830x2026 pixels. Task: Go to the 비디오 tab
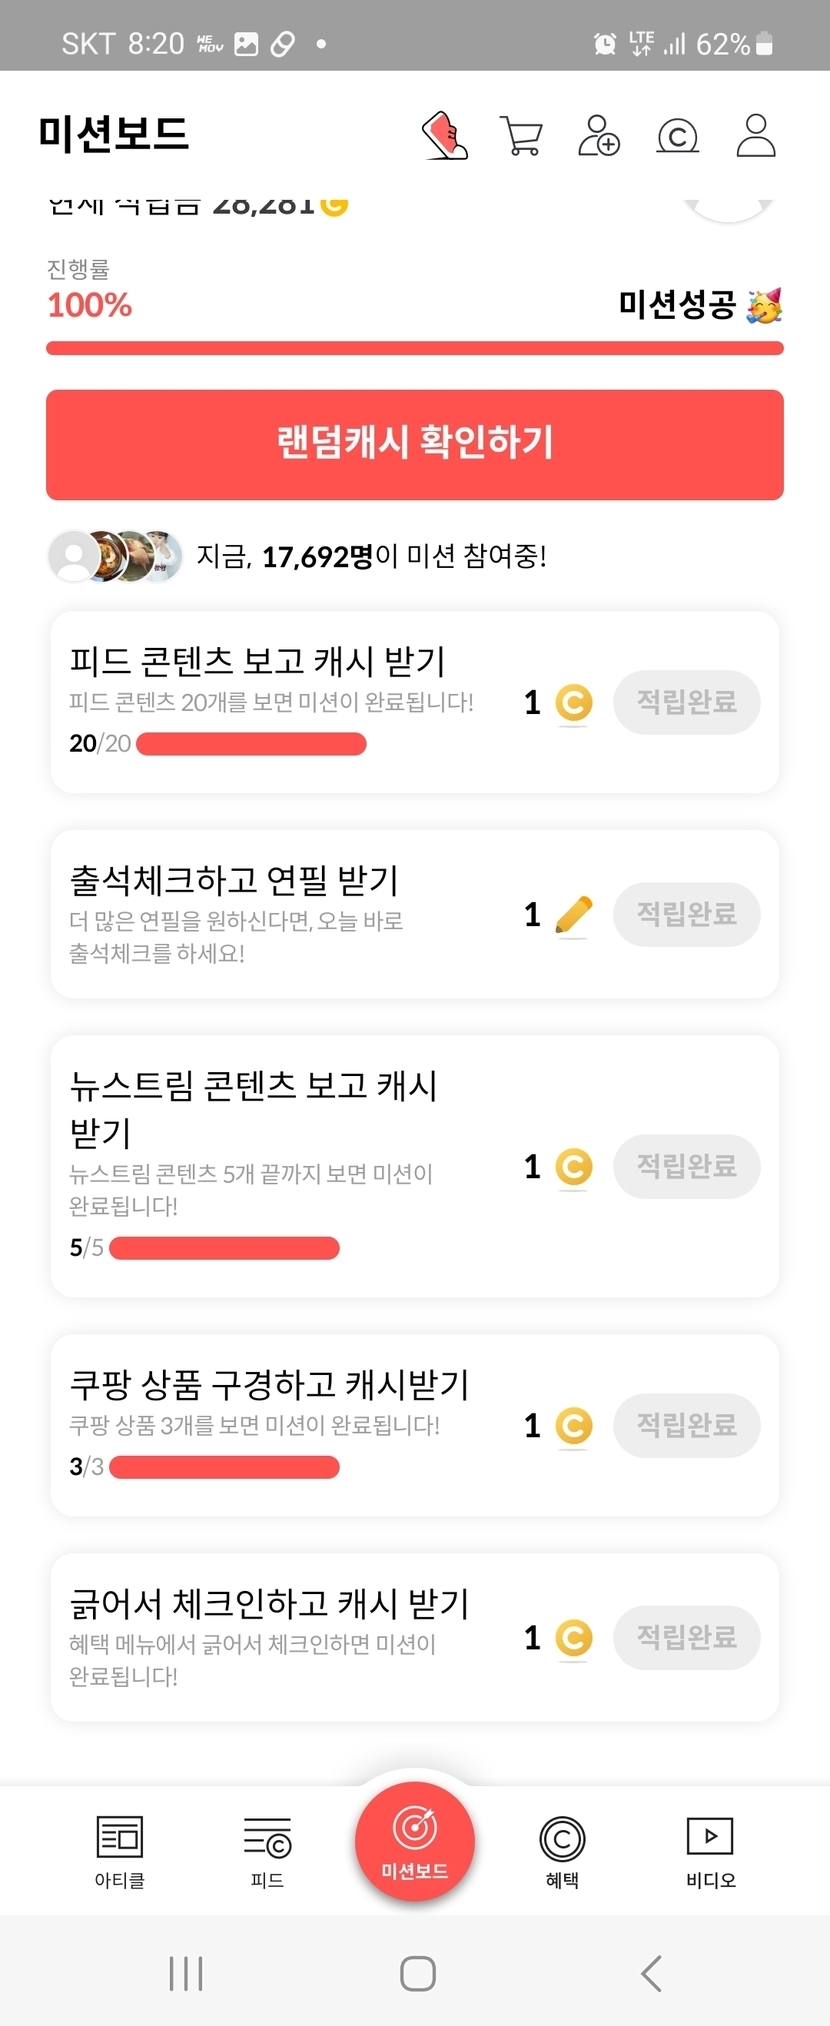click(710, 1850)
